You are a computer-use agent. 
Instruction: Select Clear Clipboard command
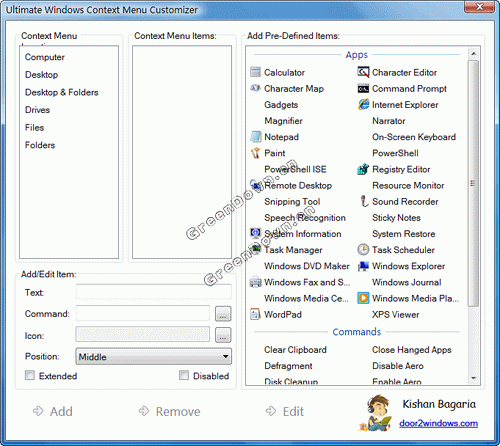[x=295, y=350]
